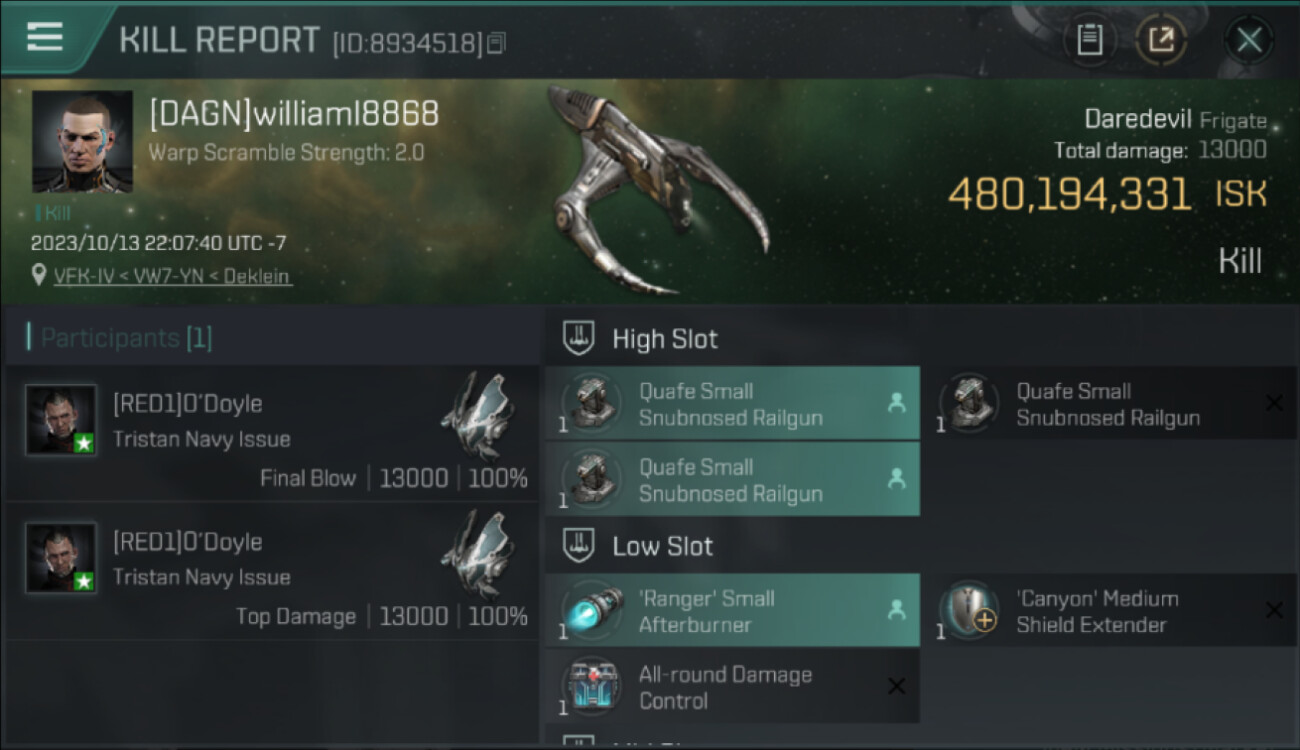Copy the kill report ID
This screenshot has height=750, width=1300.
(497, 43)
